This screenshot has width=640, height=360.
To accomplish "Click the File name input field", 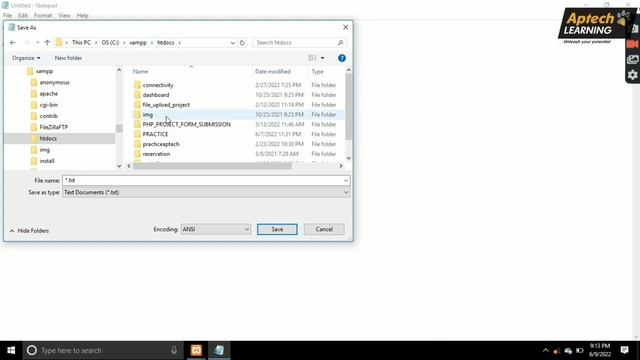I will coord(206,180).
